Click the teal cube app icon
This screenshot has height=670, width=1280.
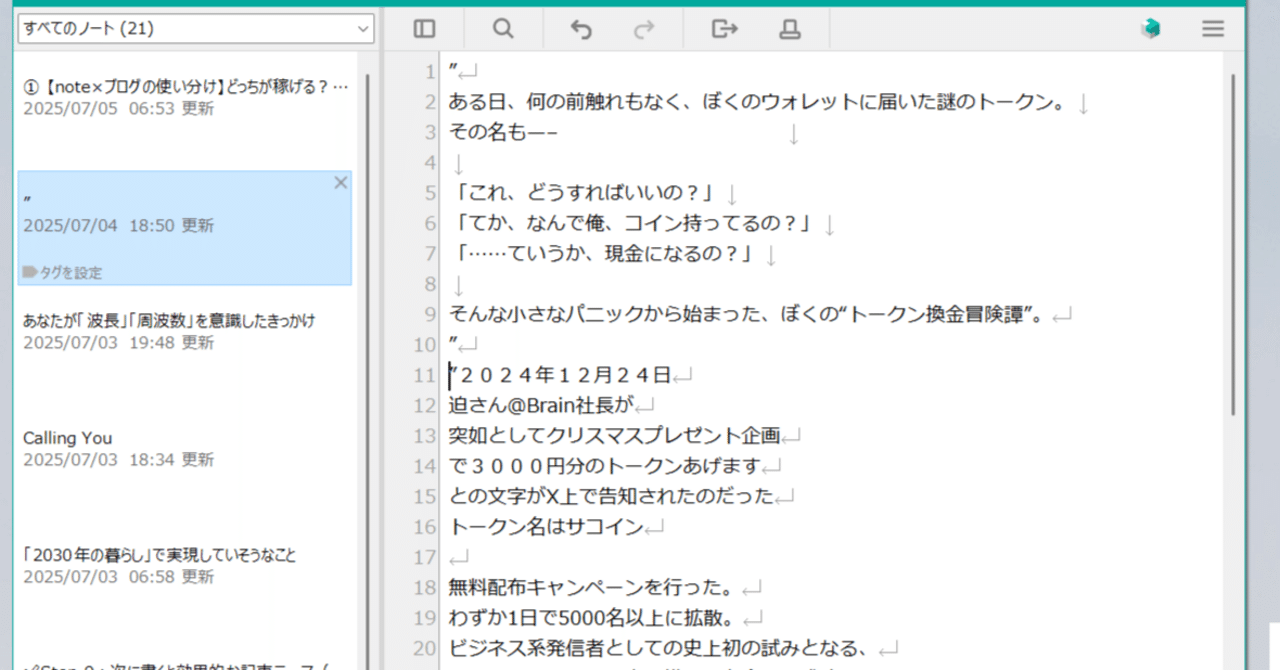(x=1151, y=29)
